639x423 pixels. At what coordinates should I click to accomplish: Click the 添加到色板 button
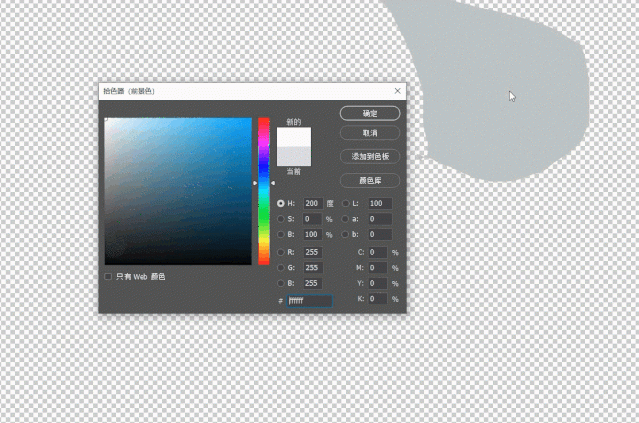tap(370, 156)
